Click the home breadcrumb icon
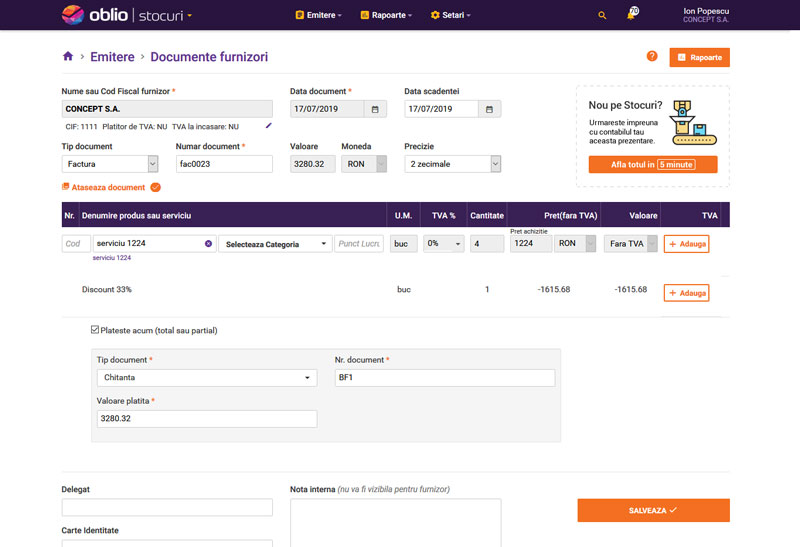800x547 pixels. click(68, 57)
